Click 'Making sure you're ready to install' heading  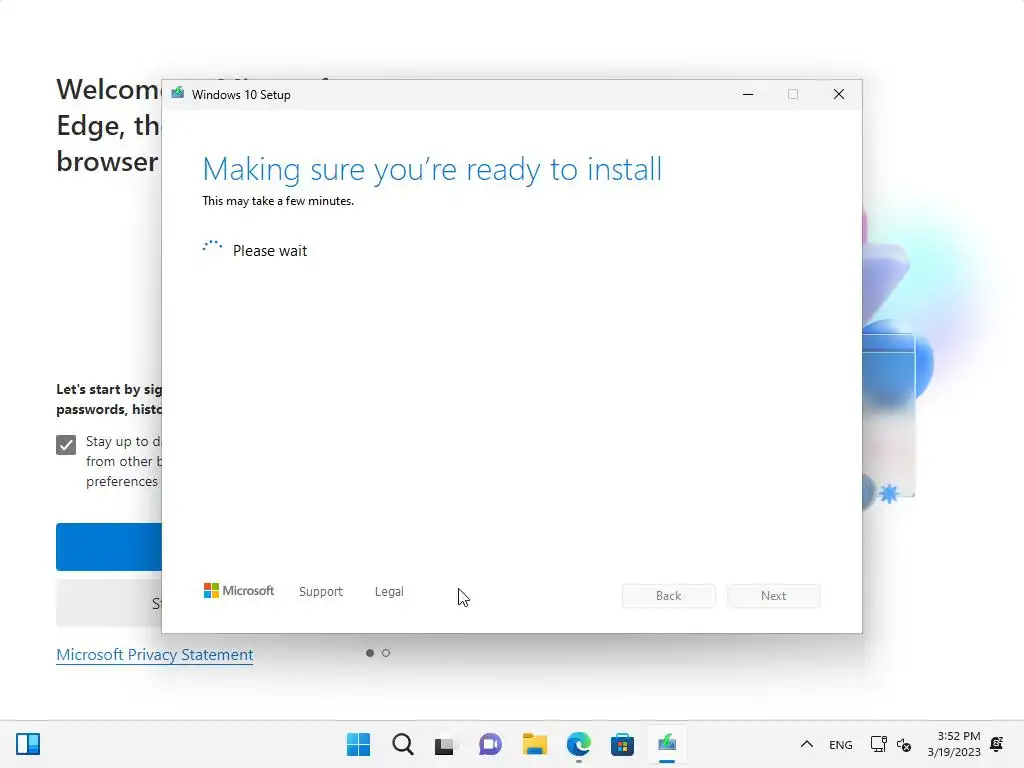point(432,169)
